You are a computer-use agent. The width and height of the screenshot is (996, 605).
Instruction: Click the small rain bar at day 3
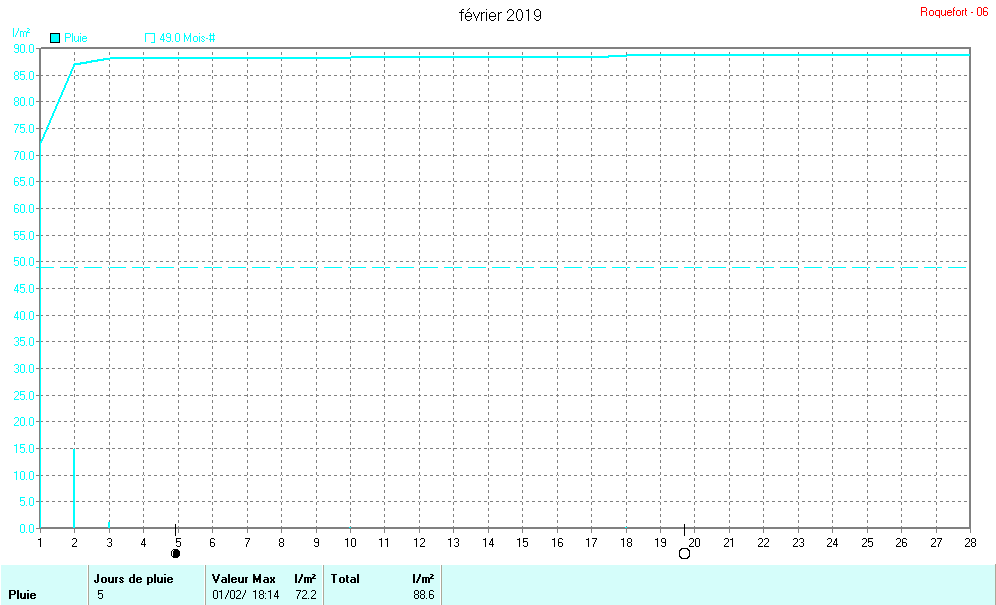(109, 524)
